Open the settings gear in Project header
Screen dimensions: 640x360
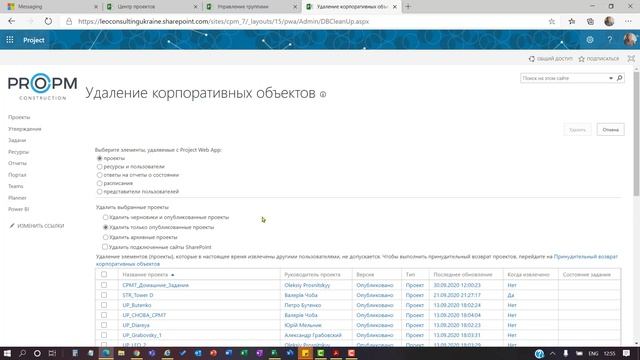pyautogui.click(x=589, y=40)
